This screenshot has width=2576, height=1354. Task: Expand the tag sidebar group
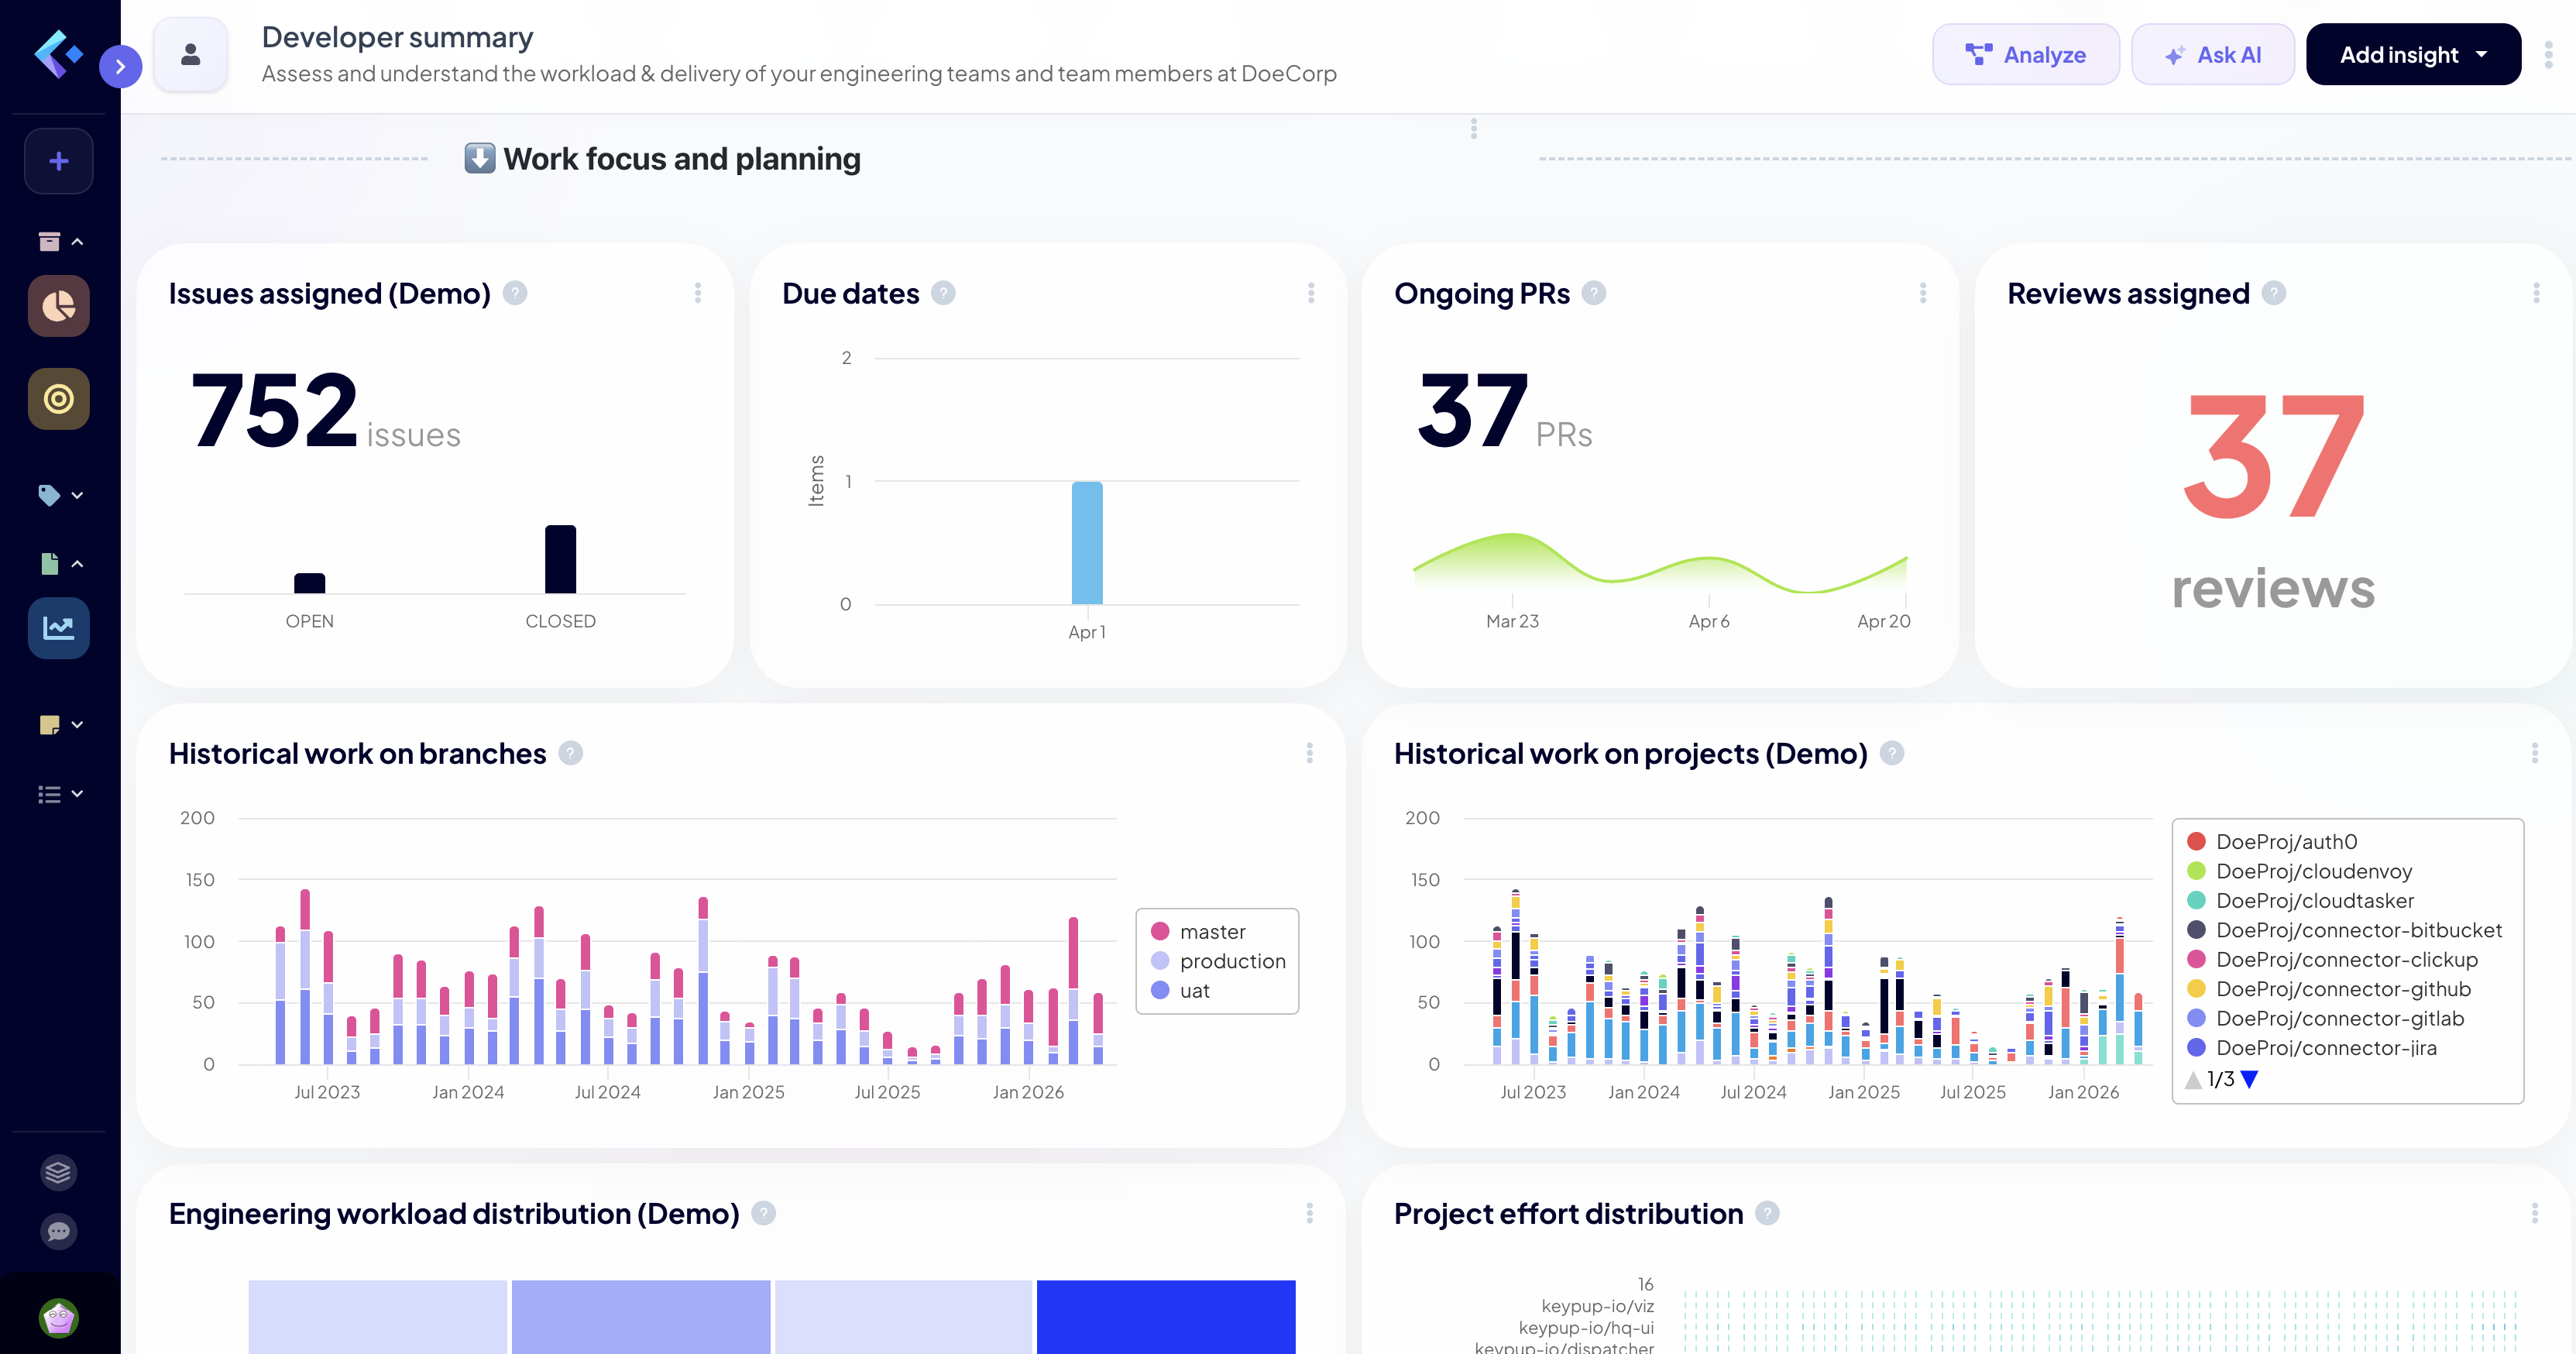point(60,495)
